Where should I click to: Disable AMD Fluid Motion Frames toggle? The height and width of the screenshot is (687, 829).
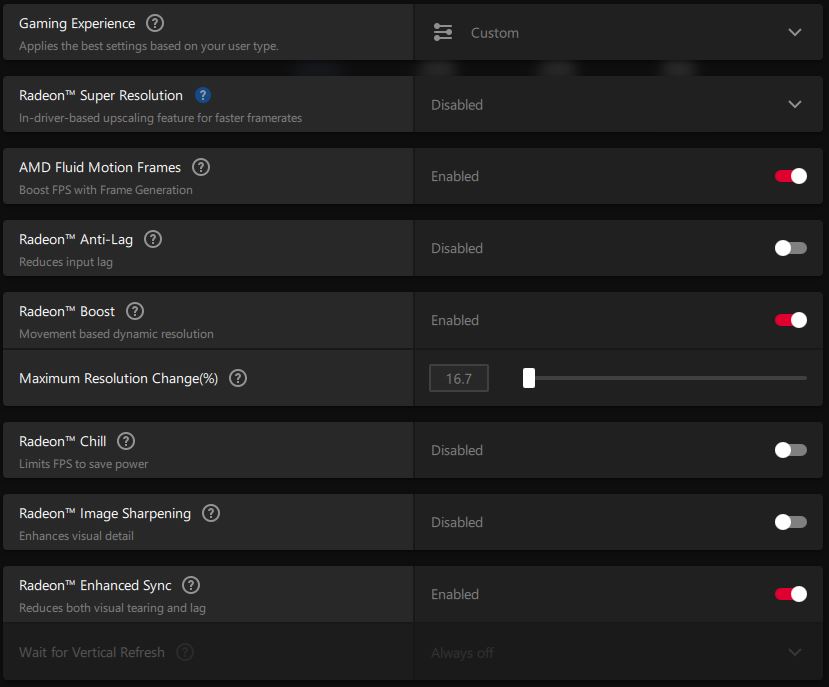coord(791,176)
